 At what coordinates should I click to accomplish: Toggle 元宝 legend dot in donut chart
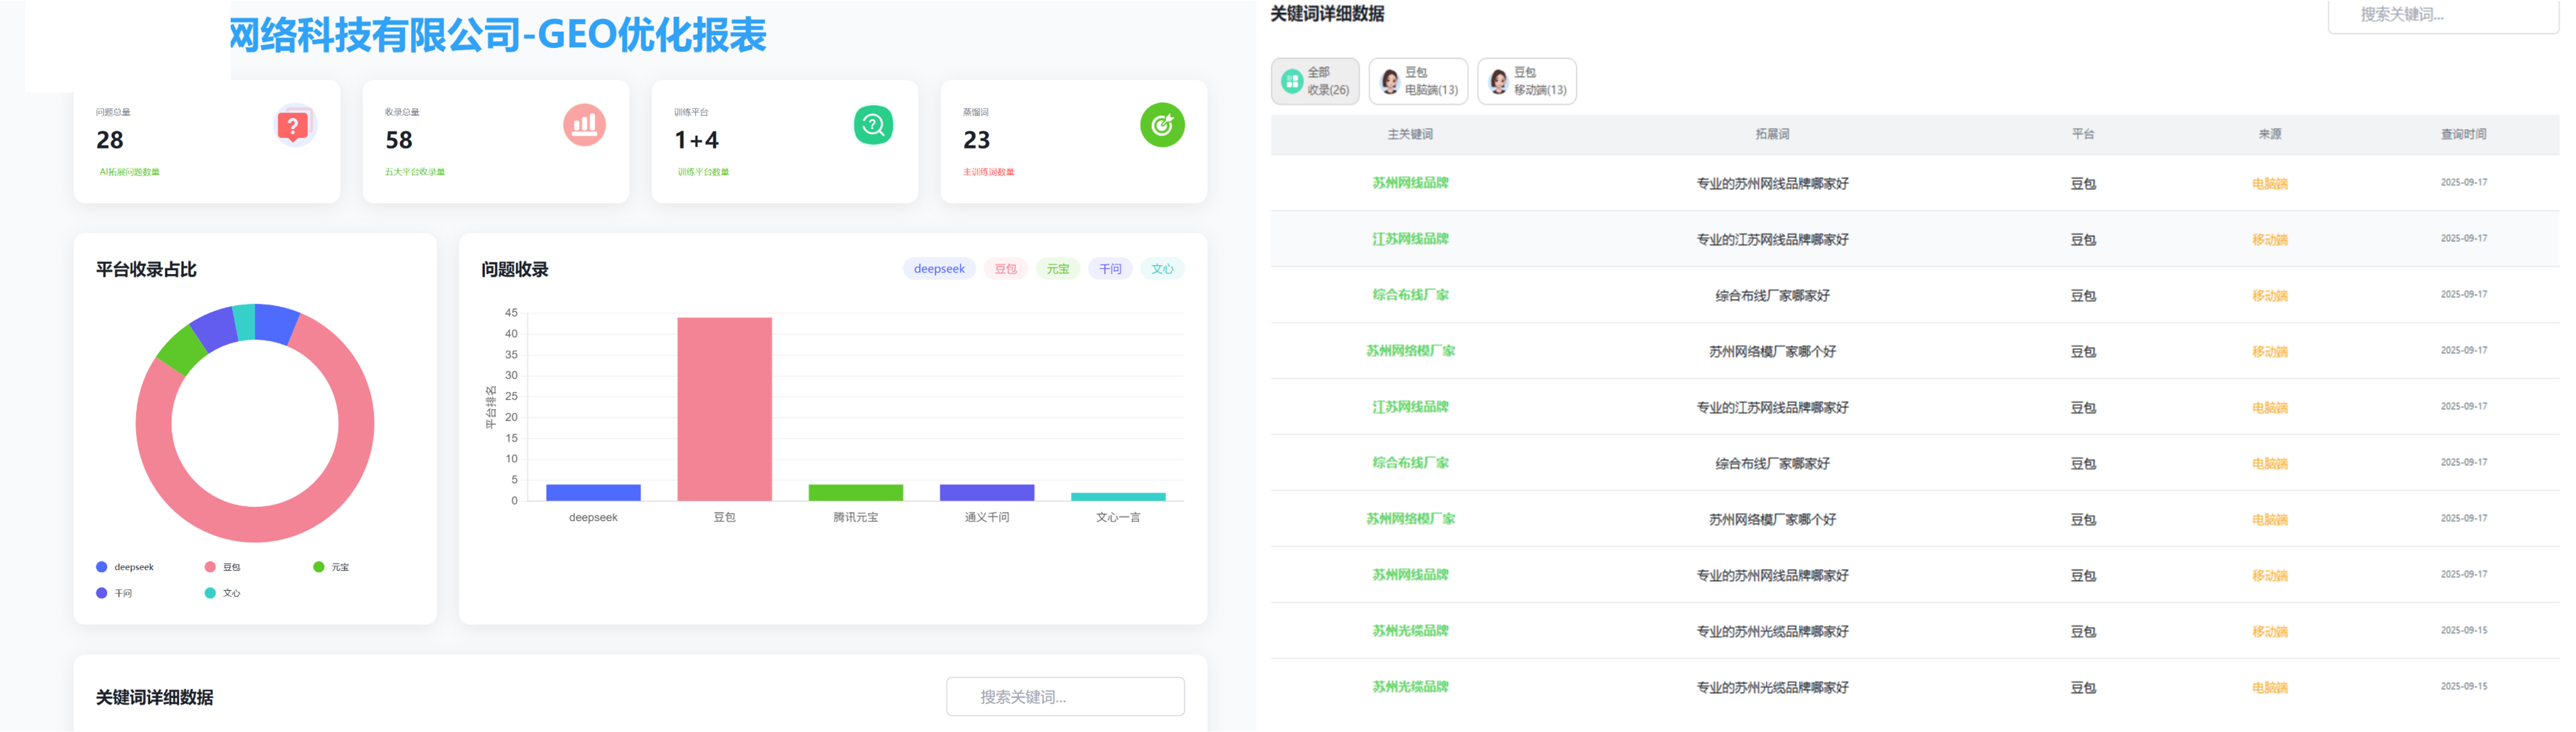[319, 567]
